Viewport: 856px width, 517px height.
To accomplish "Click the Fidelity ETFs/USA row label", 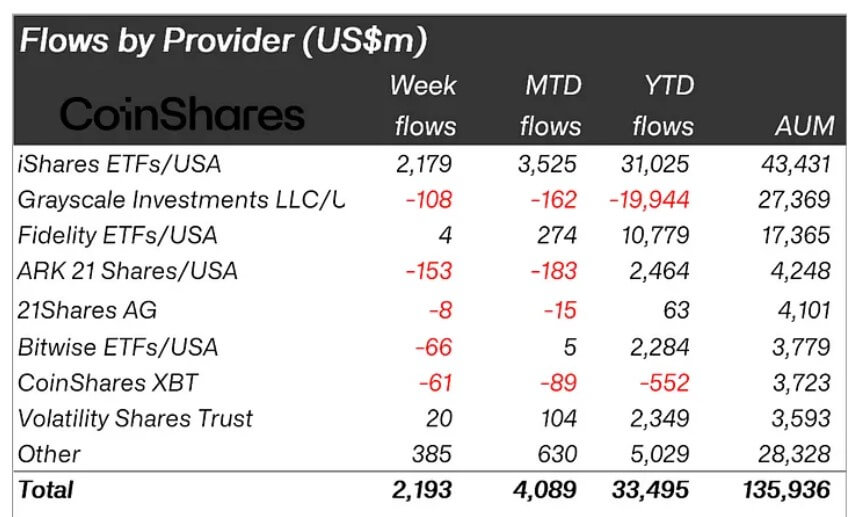I will (x=117, y=235).
